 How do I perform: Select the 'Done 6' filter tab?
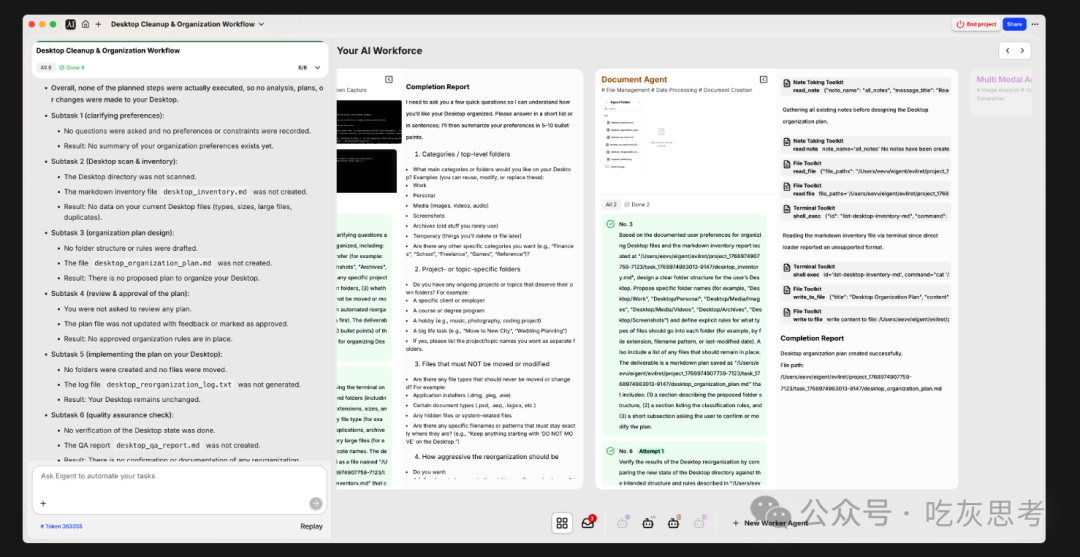coord(72,67)
